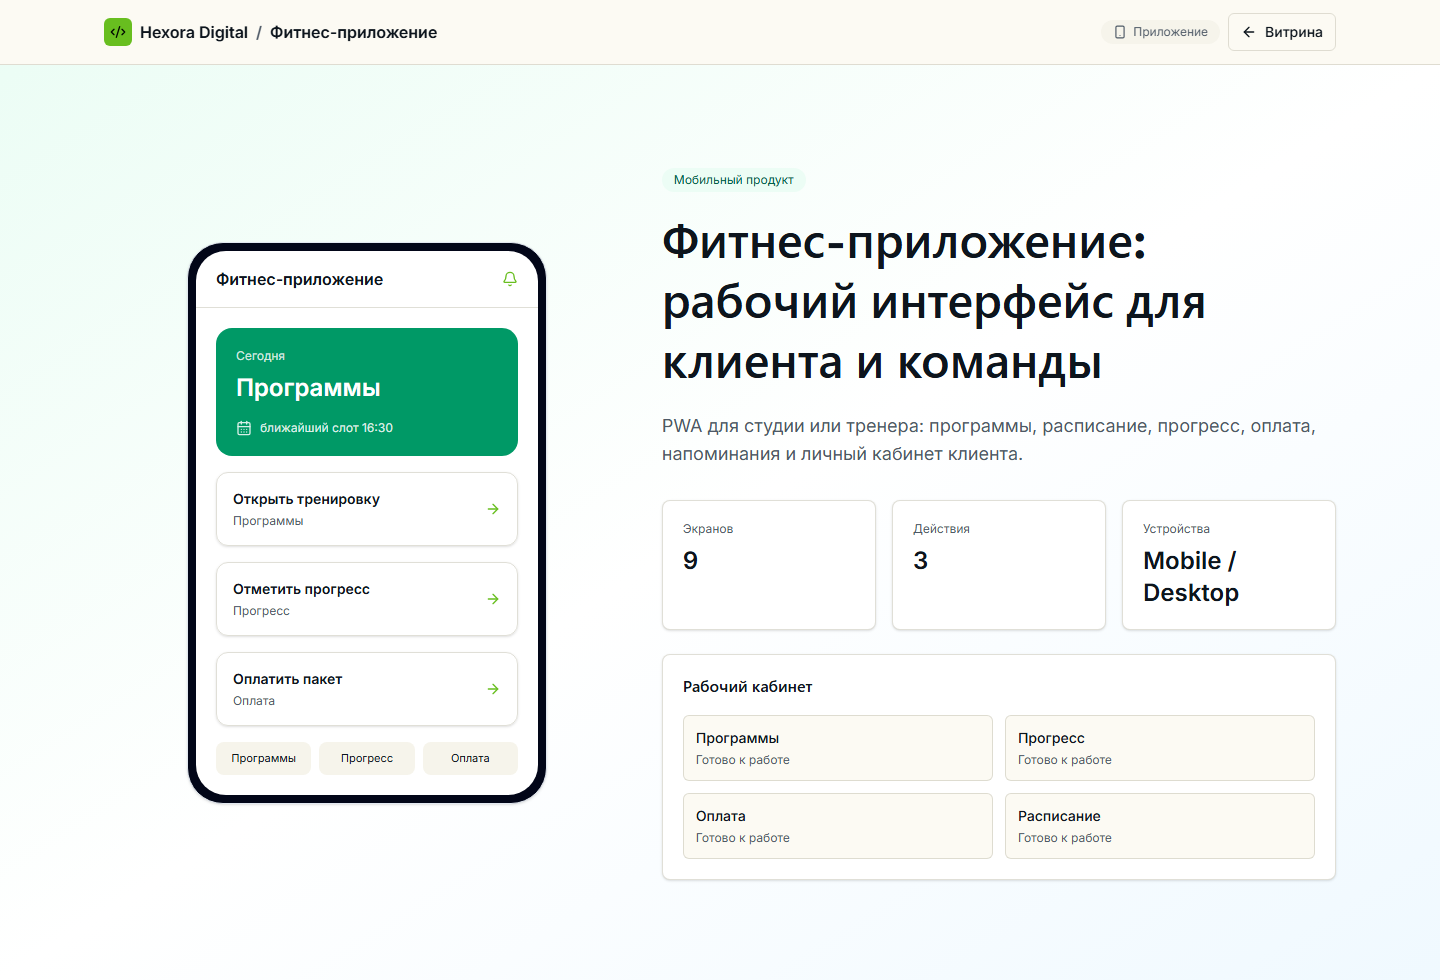Click the main Фитнес-приложение page headline
The width and height of the screenshot is (1440, 980).
click(x=934, y=302)
